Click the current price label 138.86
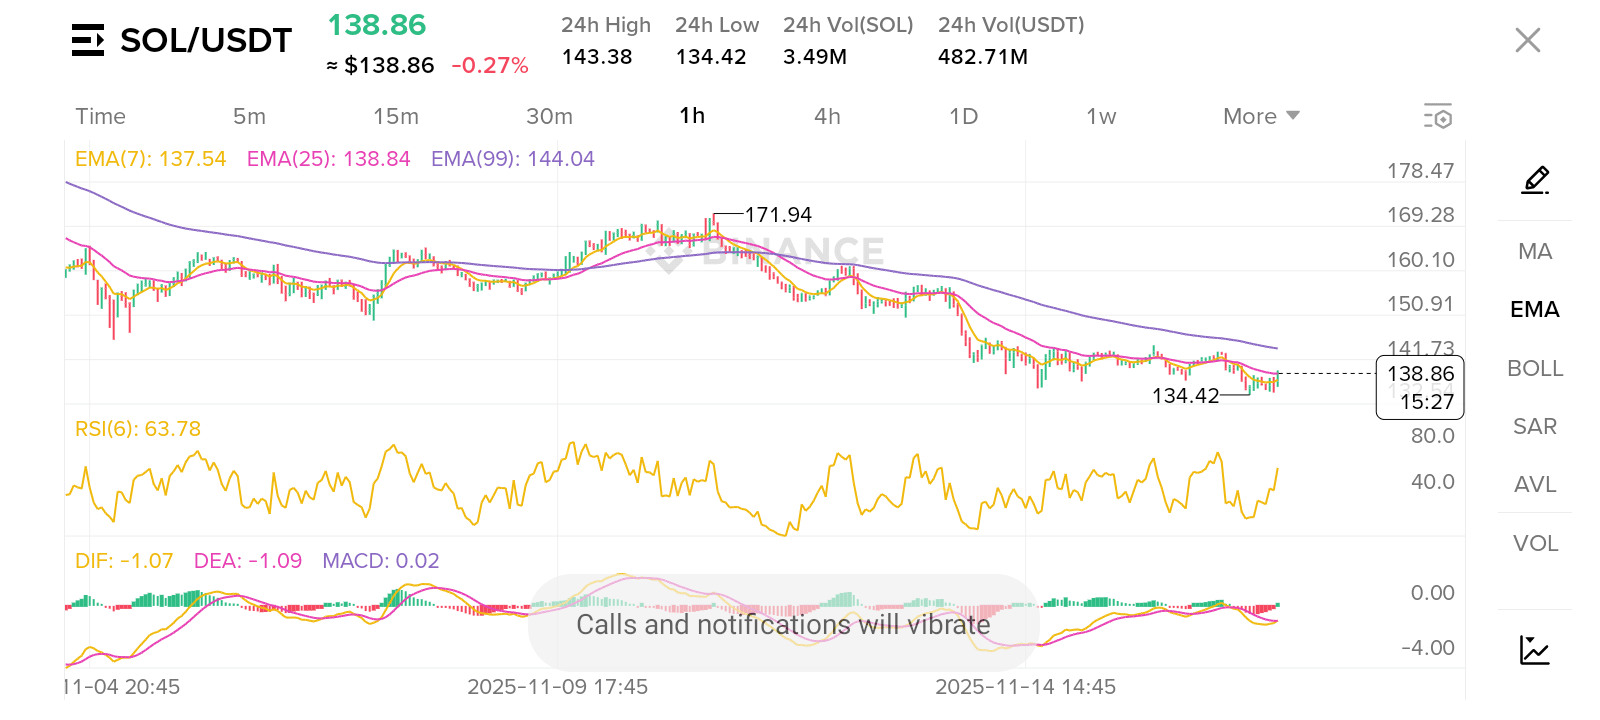Viewport: 1600px width, 720px height. tap(1420, 374)
